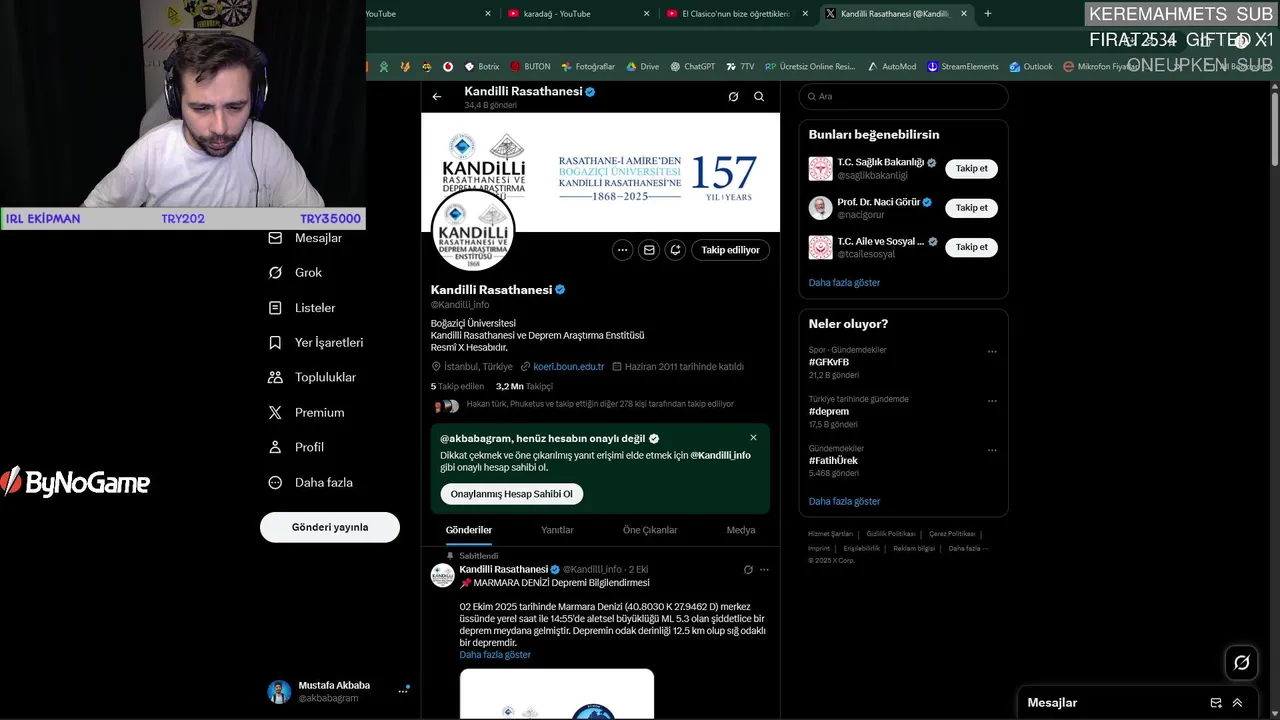Click the floating Grok button at bottom right
The width and height of the screenshot is (1280, 720).
pyautogui.click(x=1242, y=662)
